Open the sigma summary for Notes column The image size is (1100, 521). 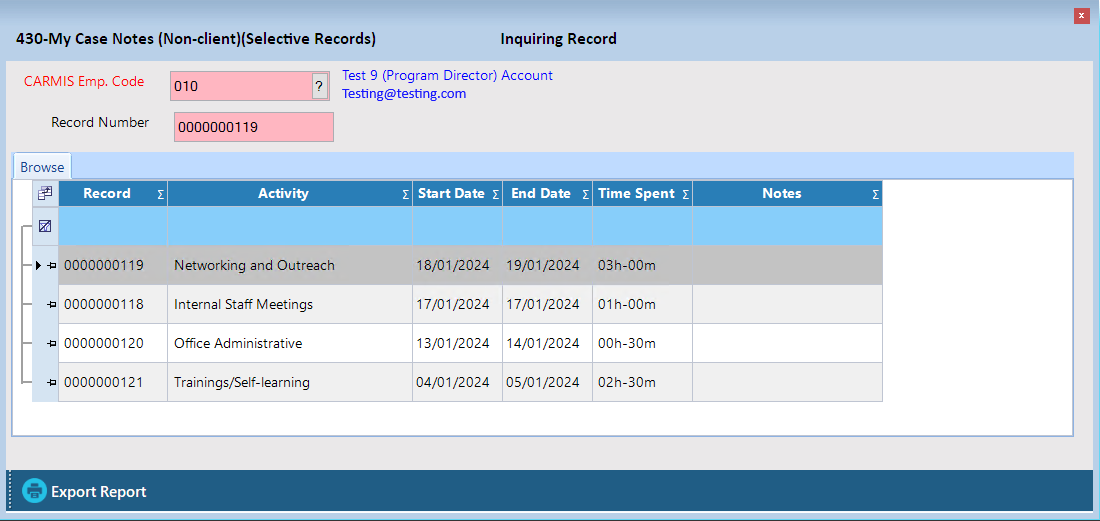coord(875,195)
